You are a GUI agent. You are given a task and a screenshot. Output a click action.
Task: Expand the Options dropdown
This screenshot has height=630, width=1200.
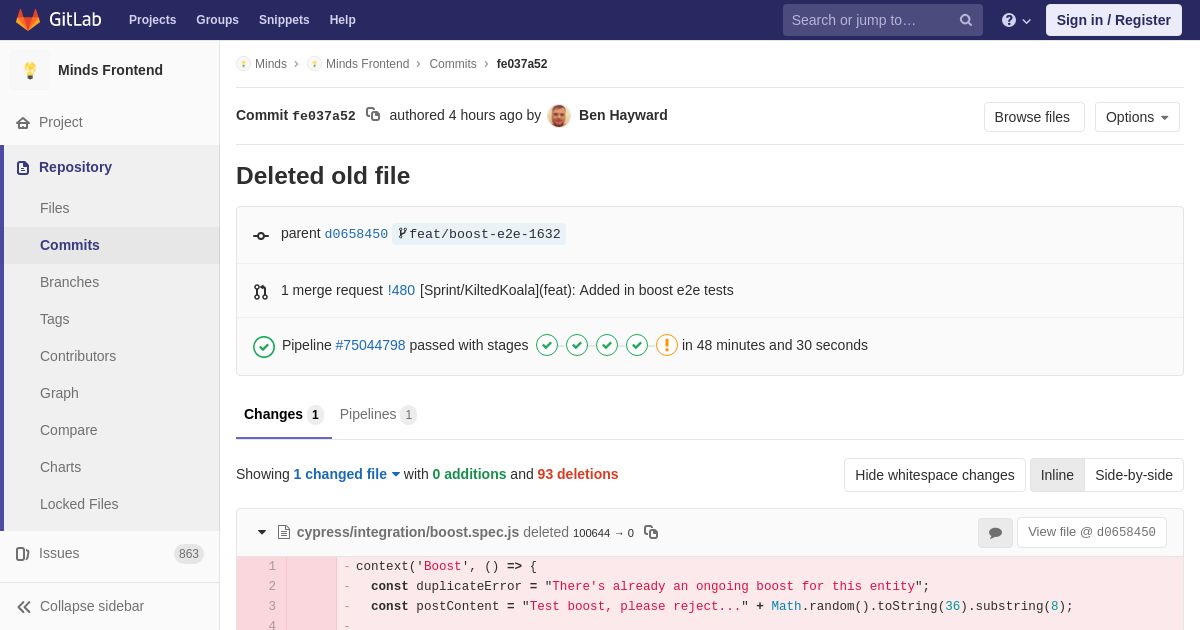1137,117
